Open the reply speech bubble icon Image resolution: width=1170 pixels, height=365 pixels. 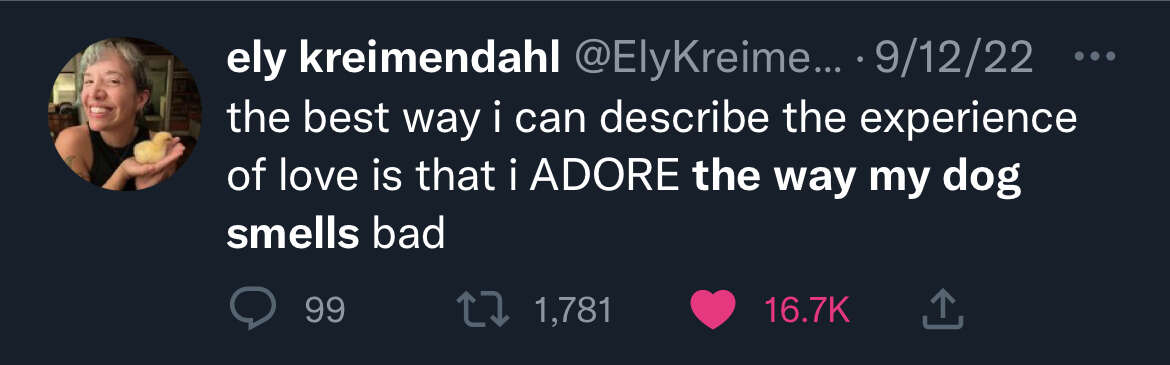pos(252,309)
